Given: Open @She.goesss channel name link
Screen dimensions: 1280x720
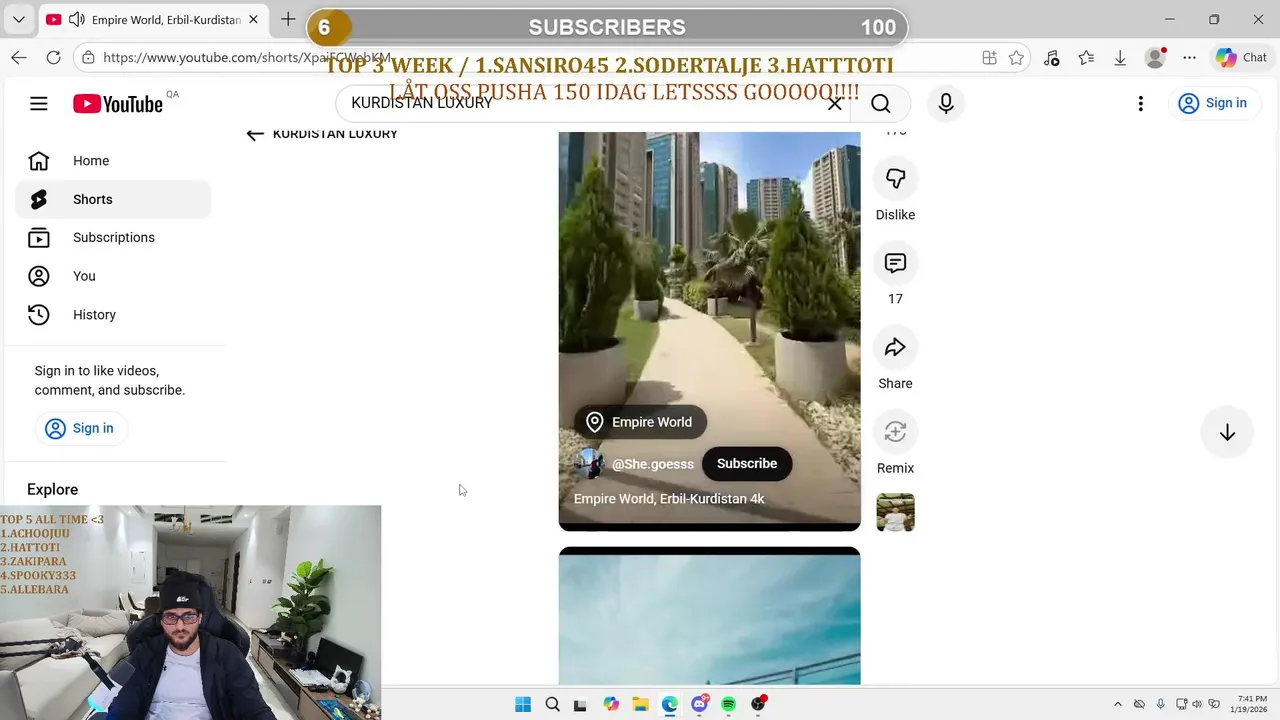Looking at the screenshot, I should pyautogui.click(x=652, y=464).
